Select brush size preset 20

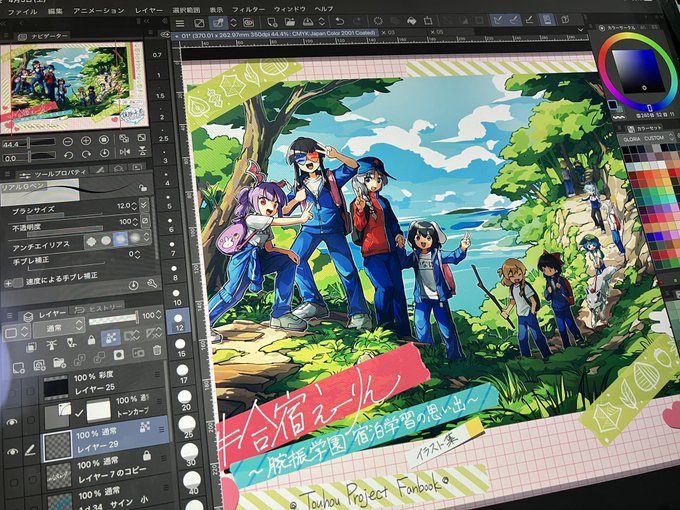point(185,400)
